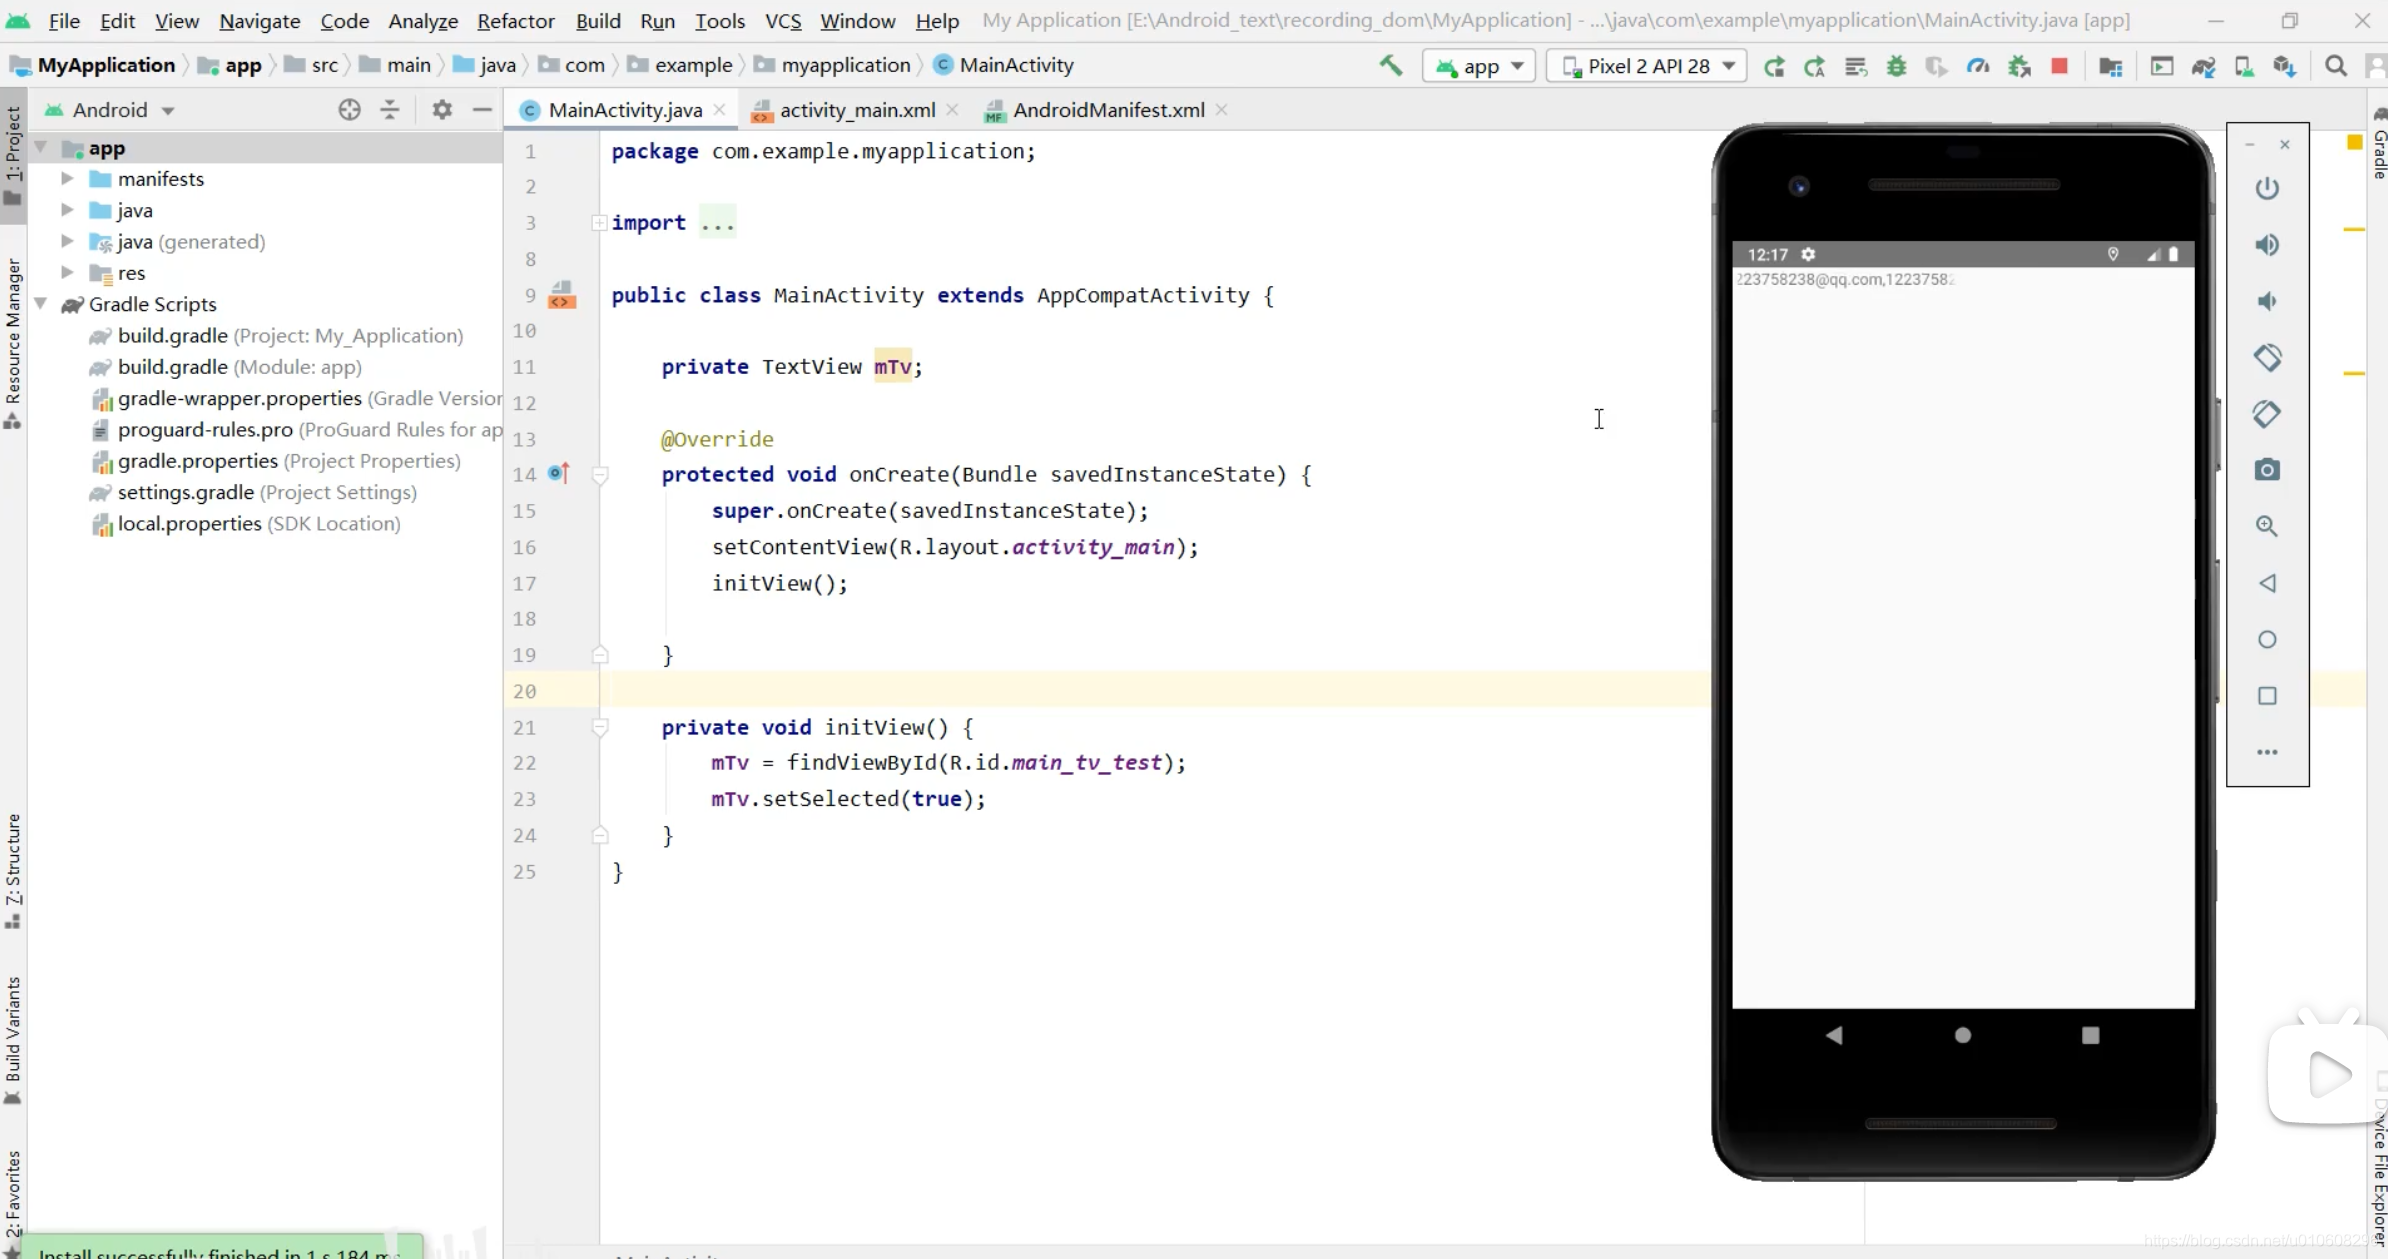Screen dimensions: 2388x1259
Task: Enable zoom mode in the emulator side panel
Action: pos(2268,527)
